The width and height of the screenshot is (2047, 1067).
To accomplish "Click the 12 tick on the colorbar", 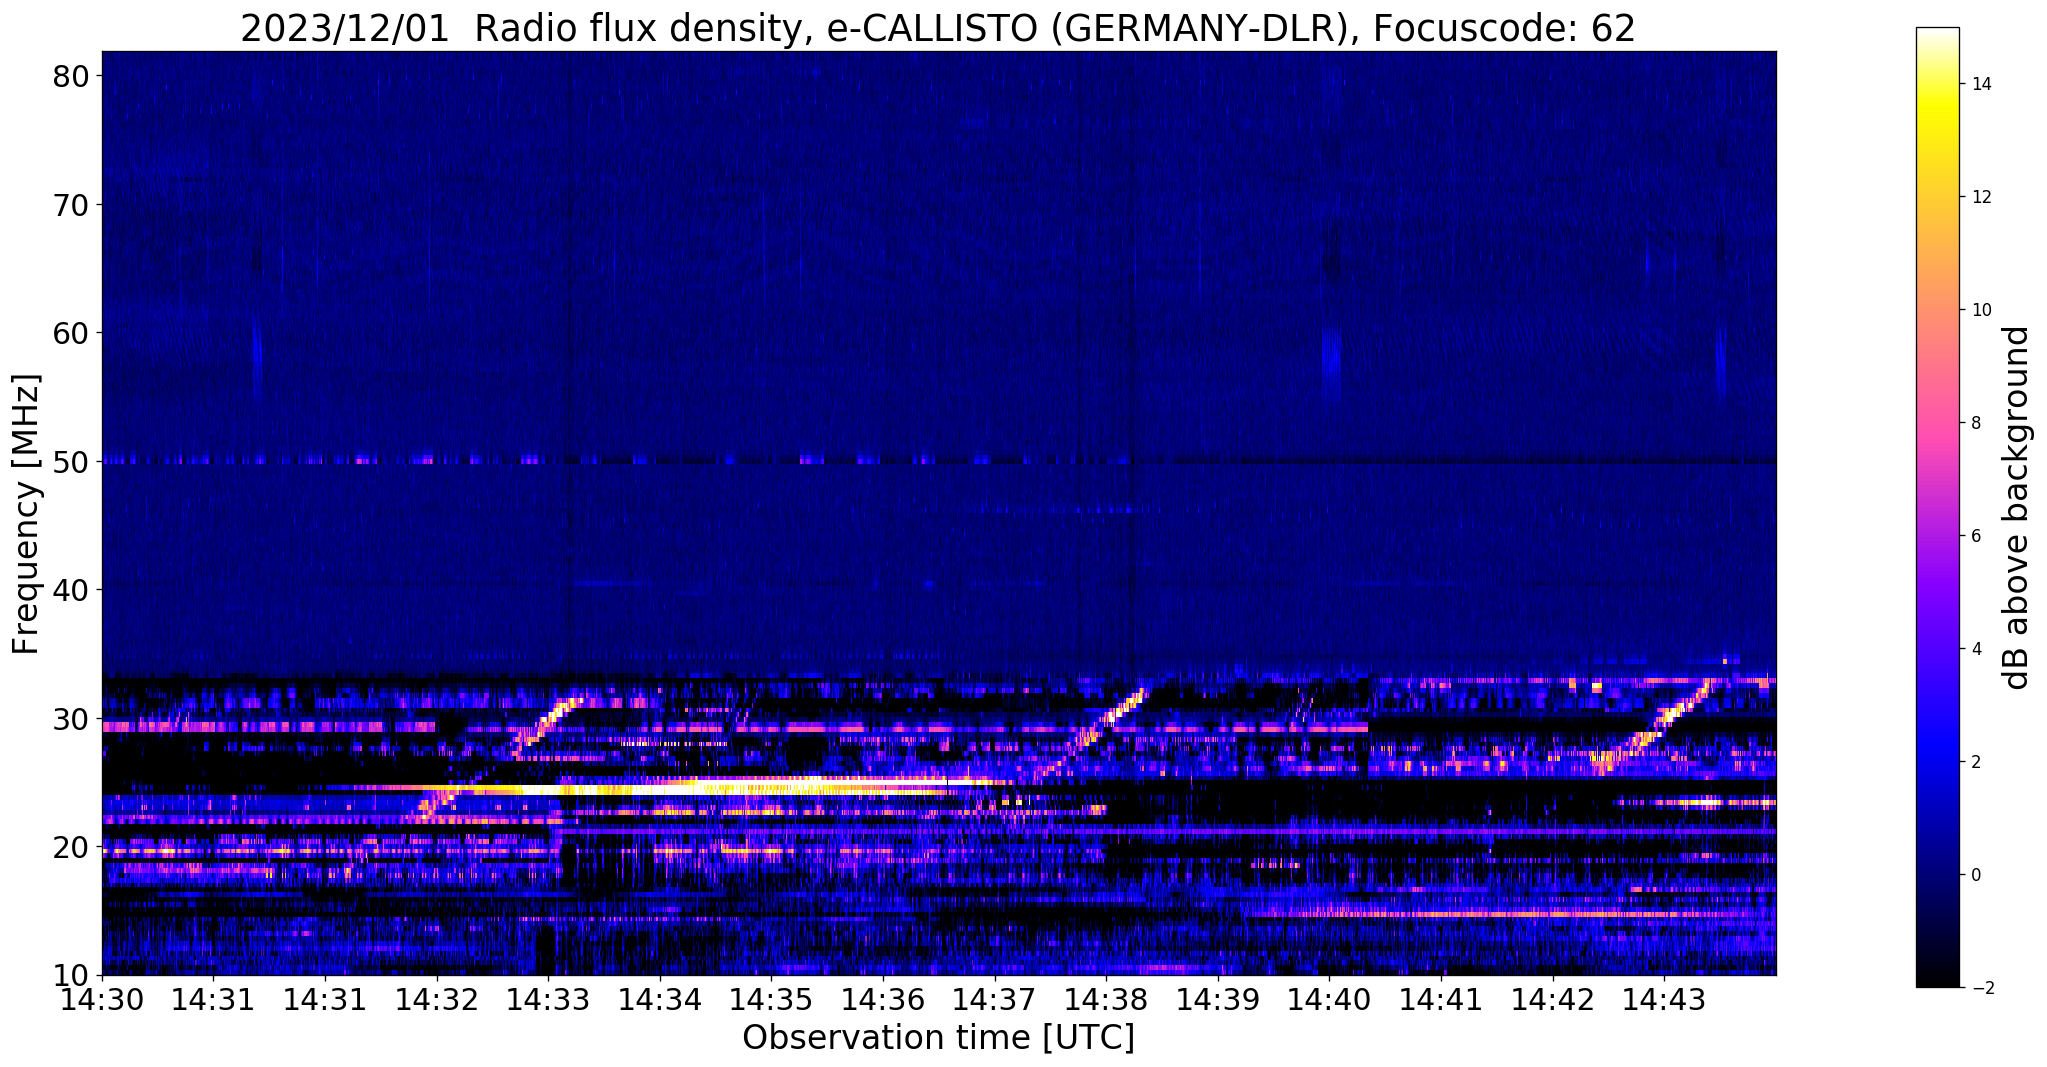I will tap(1981, 197).
